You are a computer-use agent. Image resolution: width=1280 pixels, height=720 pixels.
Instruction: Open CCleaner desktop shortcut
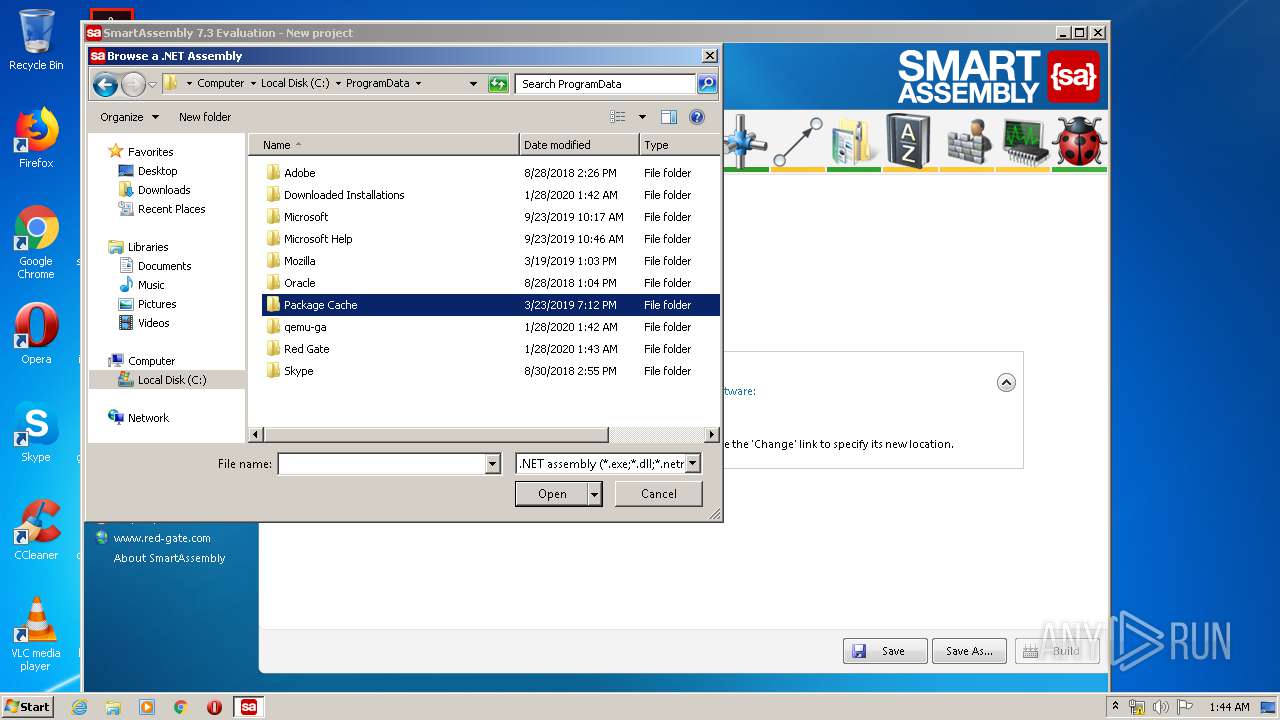click(x=36, y=530)
